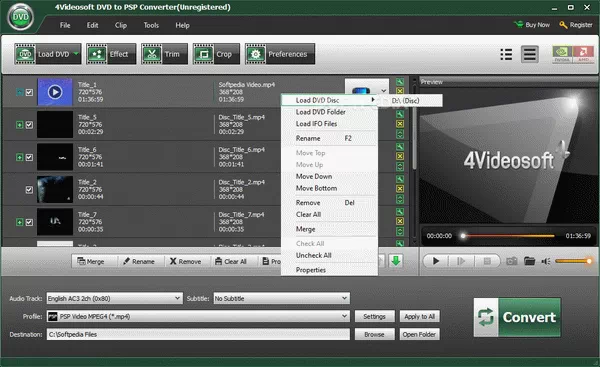Screen dimensions: 600x367
Task: Toggle AMD acceleration icon
Action: pos(583,54)
